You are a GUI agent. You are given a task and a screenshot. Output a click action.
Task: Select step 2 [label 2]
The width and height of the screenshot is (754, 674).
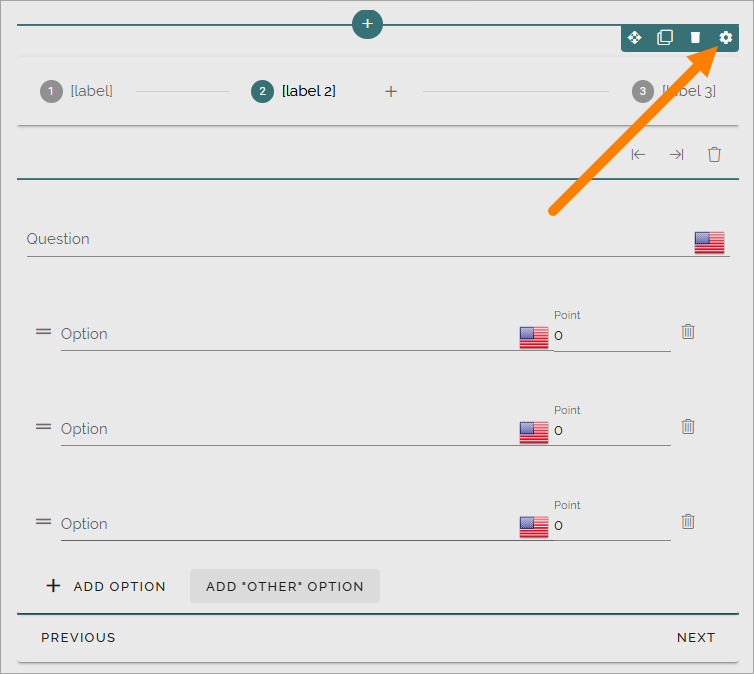(293, 91)
